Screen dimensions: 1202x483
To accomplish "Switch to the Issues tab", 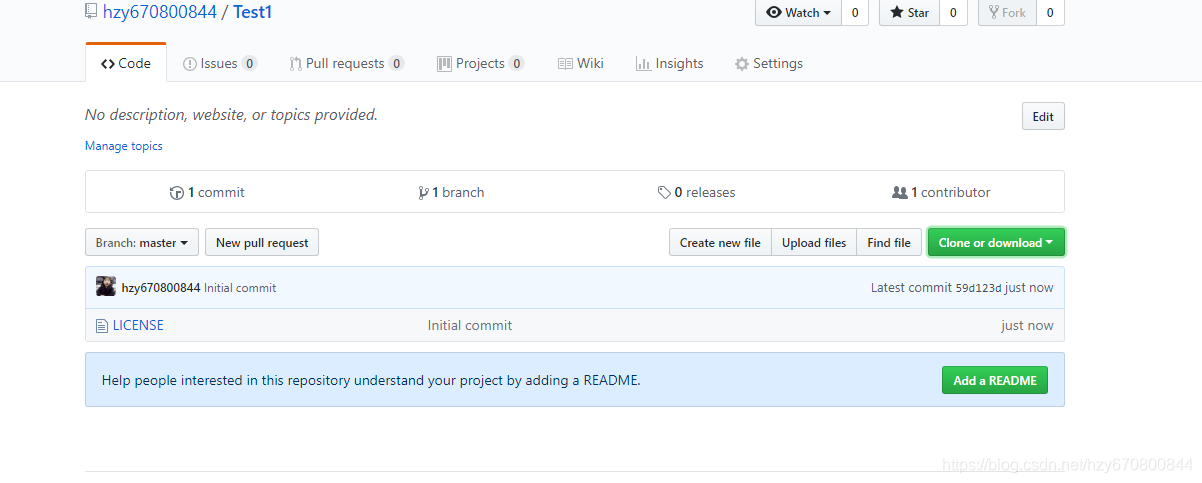I will point(220,63).
